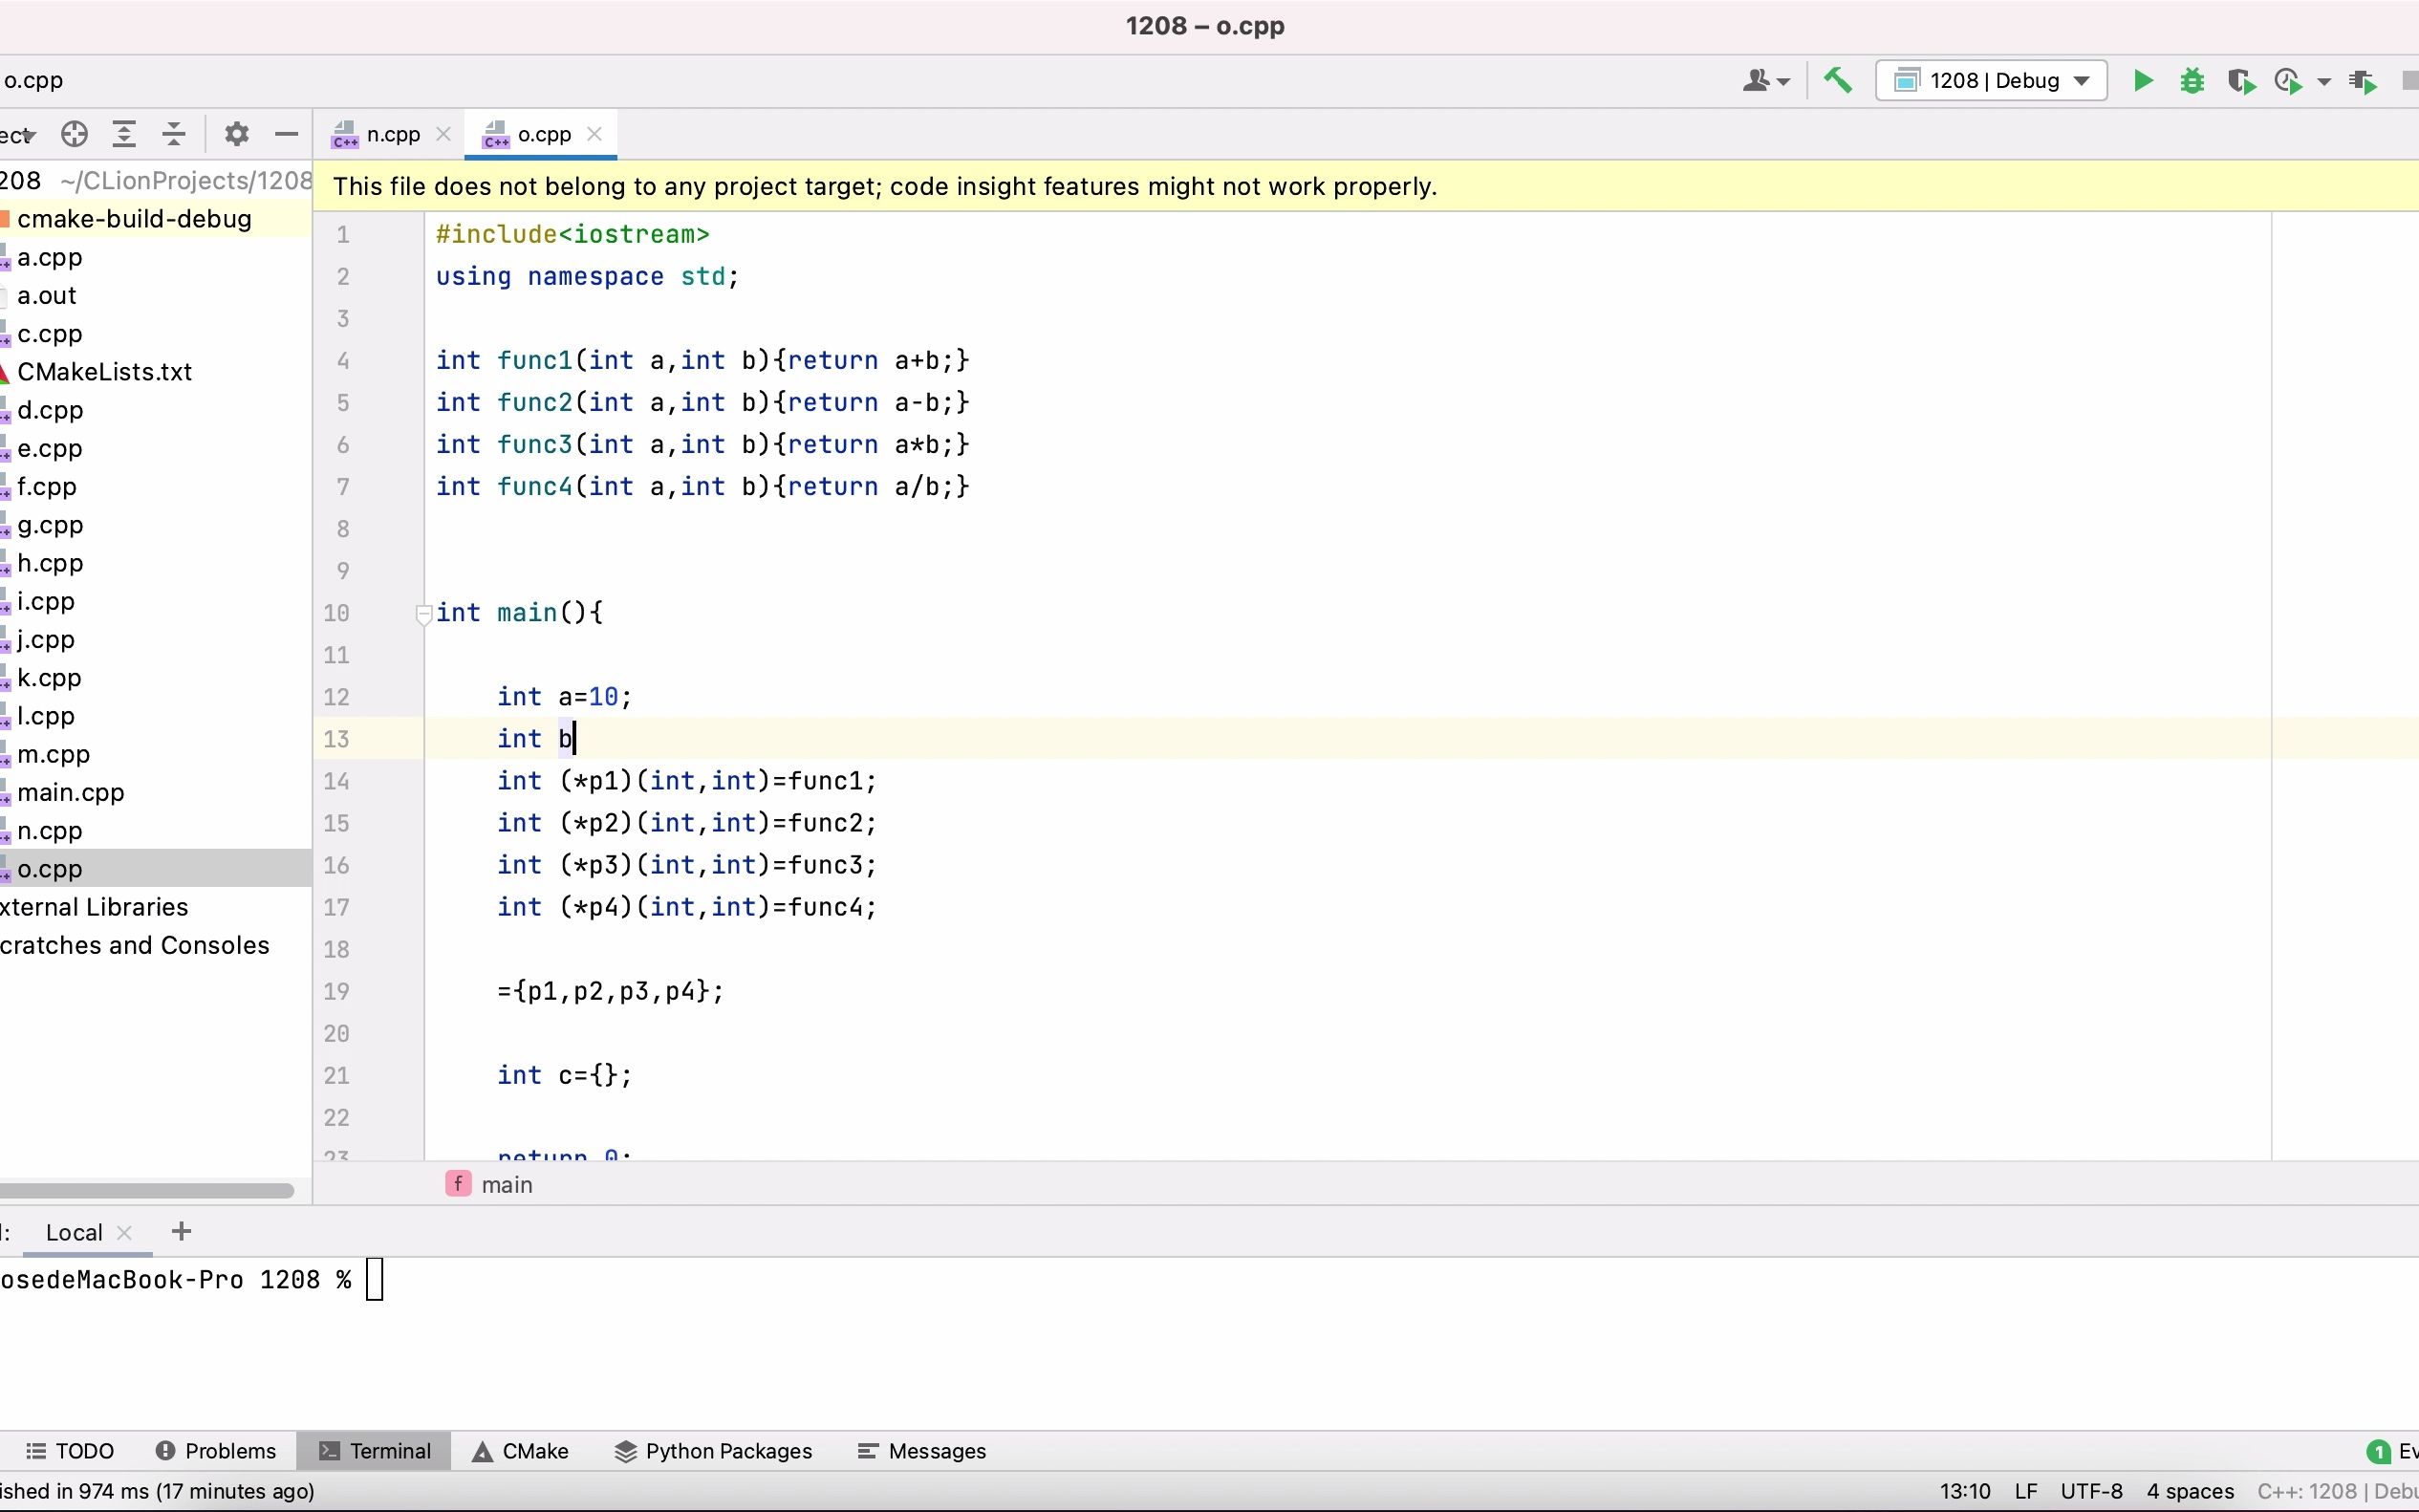
Task: Run the project with the green play button
Action: point(2142,80)
